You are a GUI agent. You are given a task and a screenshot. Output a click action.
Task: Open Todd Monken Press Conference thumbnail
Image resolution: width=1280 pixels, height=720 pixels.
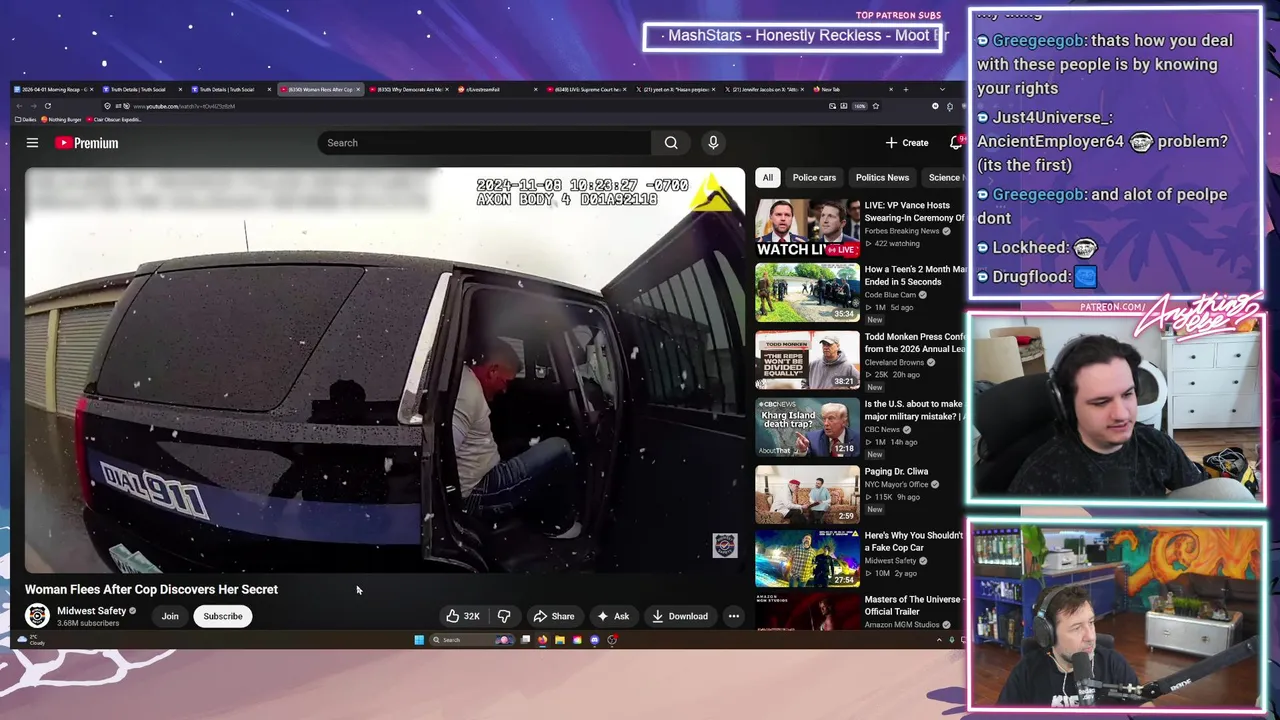point(807,360)
